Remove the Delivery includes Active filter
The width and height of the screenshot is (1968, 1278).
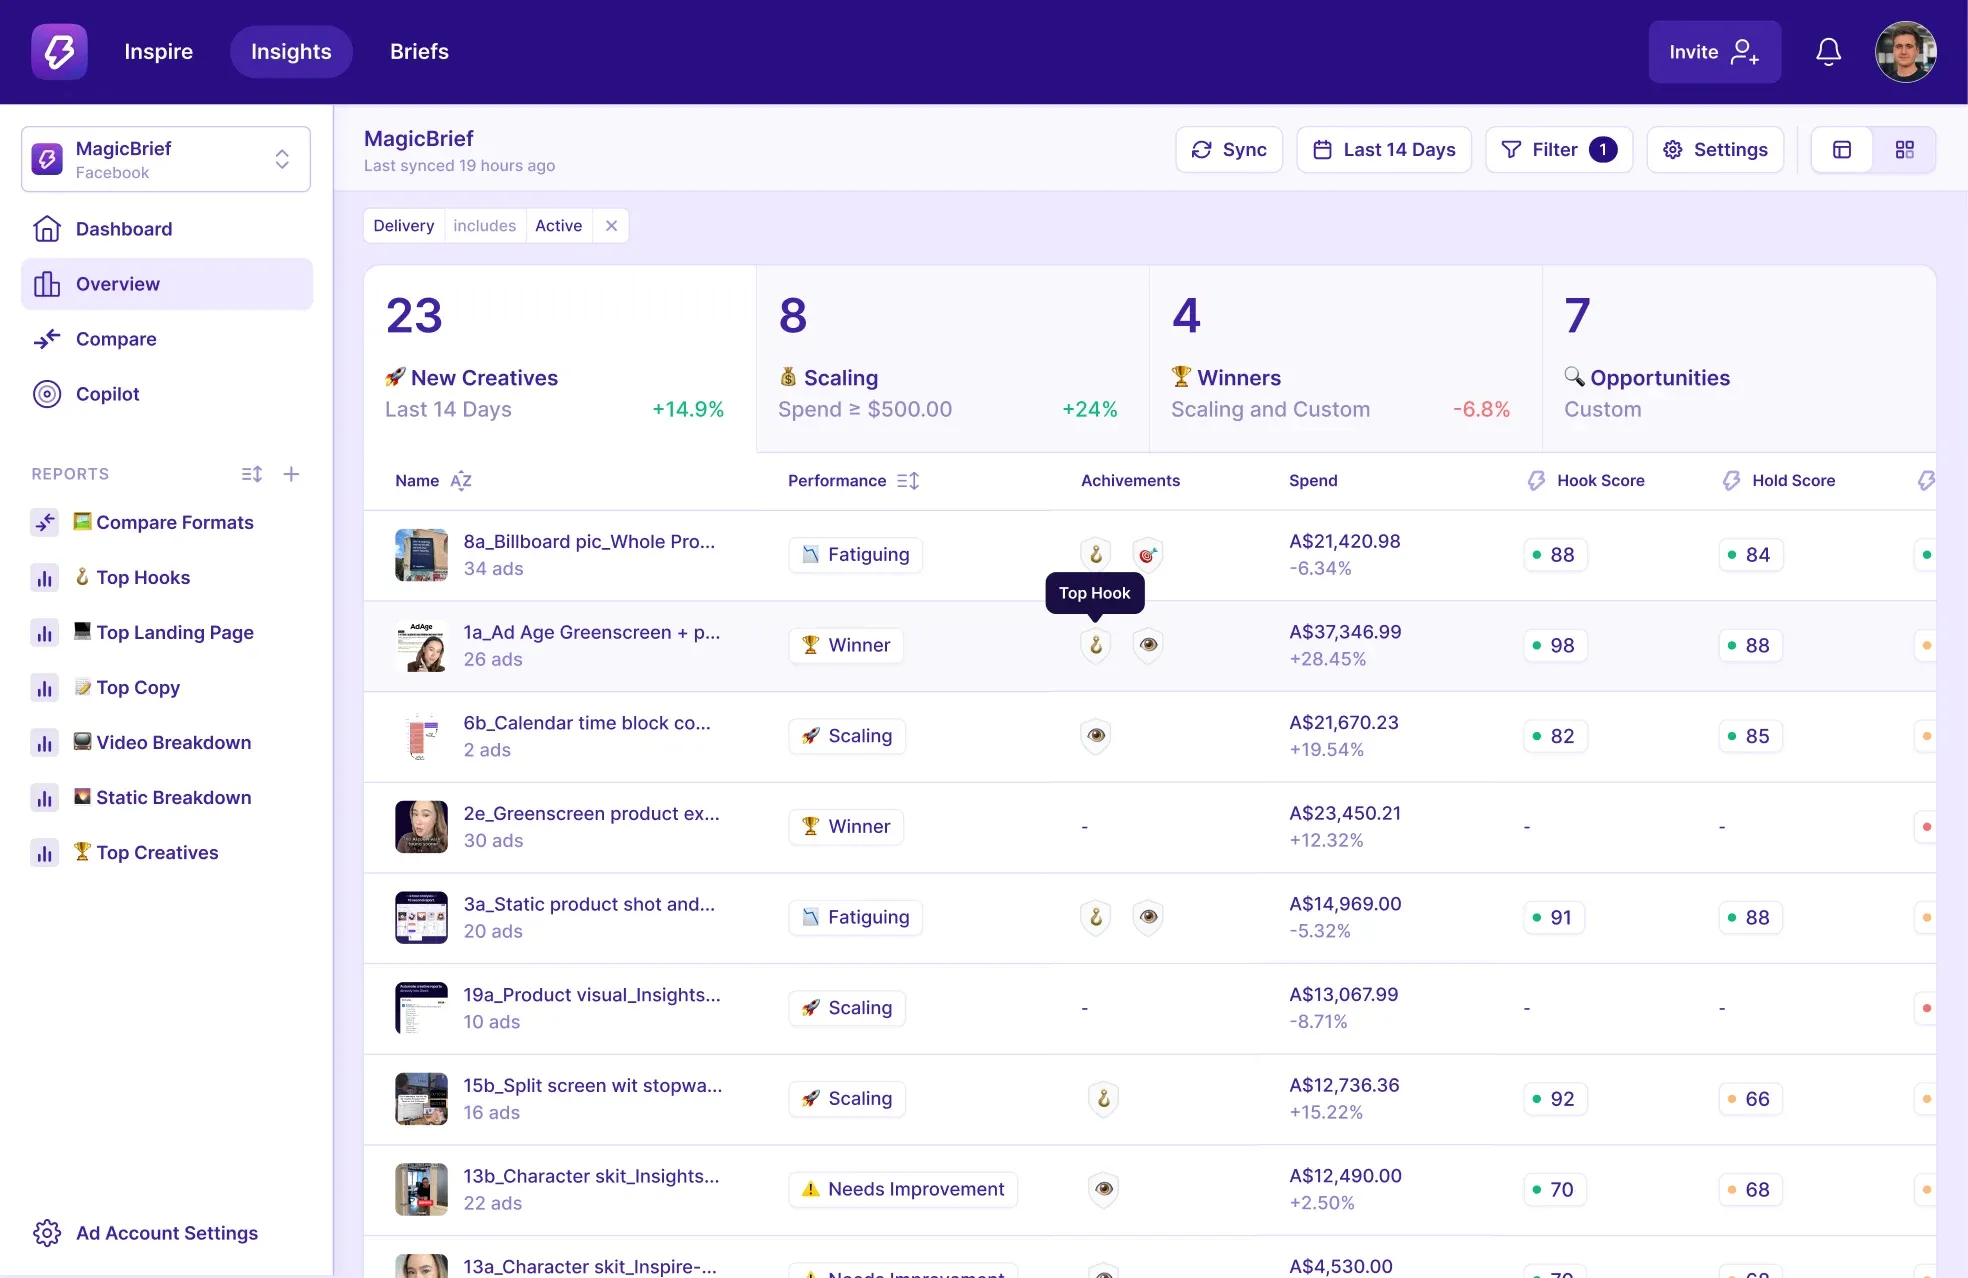pyautogui.click(x=611, y=226)
